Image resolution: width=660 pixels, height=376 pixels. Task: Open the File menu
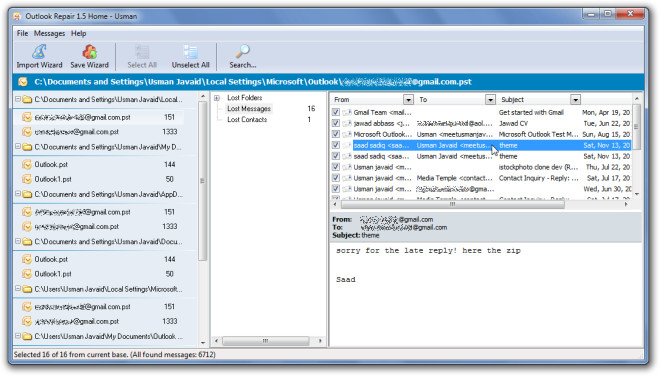click(x=22, y=33)
